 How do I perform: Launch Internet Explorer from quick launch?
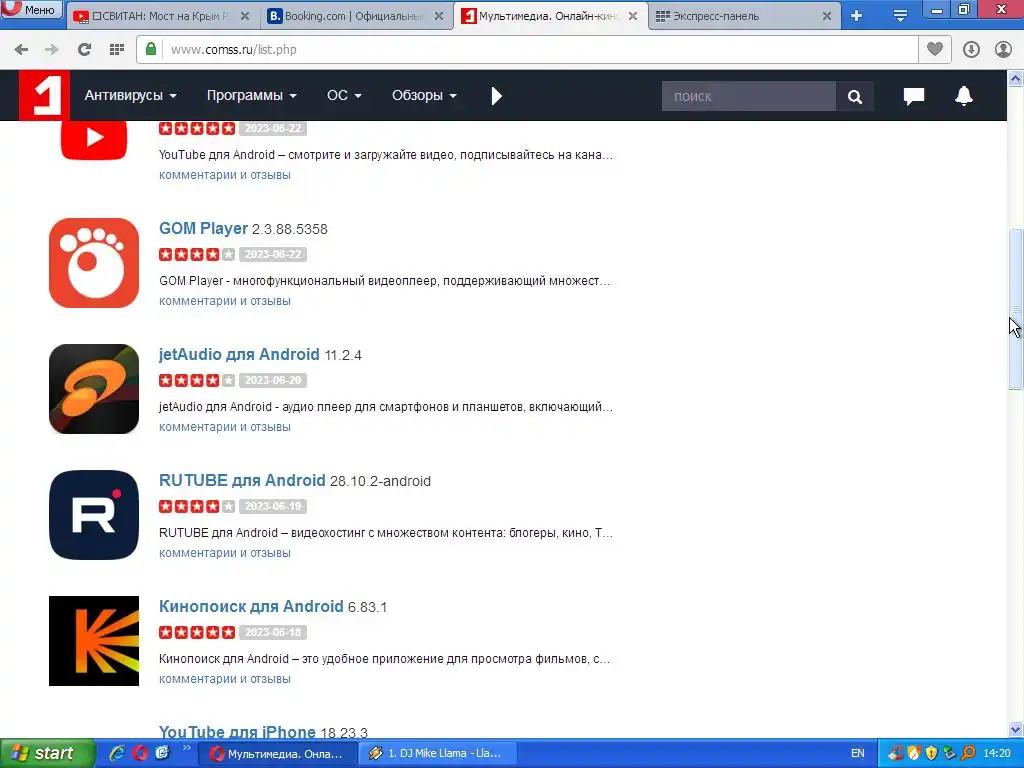(118, 753)
